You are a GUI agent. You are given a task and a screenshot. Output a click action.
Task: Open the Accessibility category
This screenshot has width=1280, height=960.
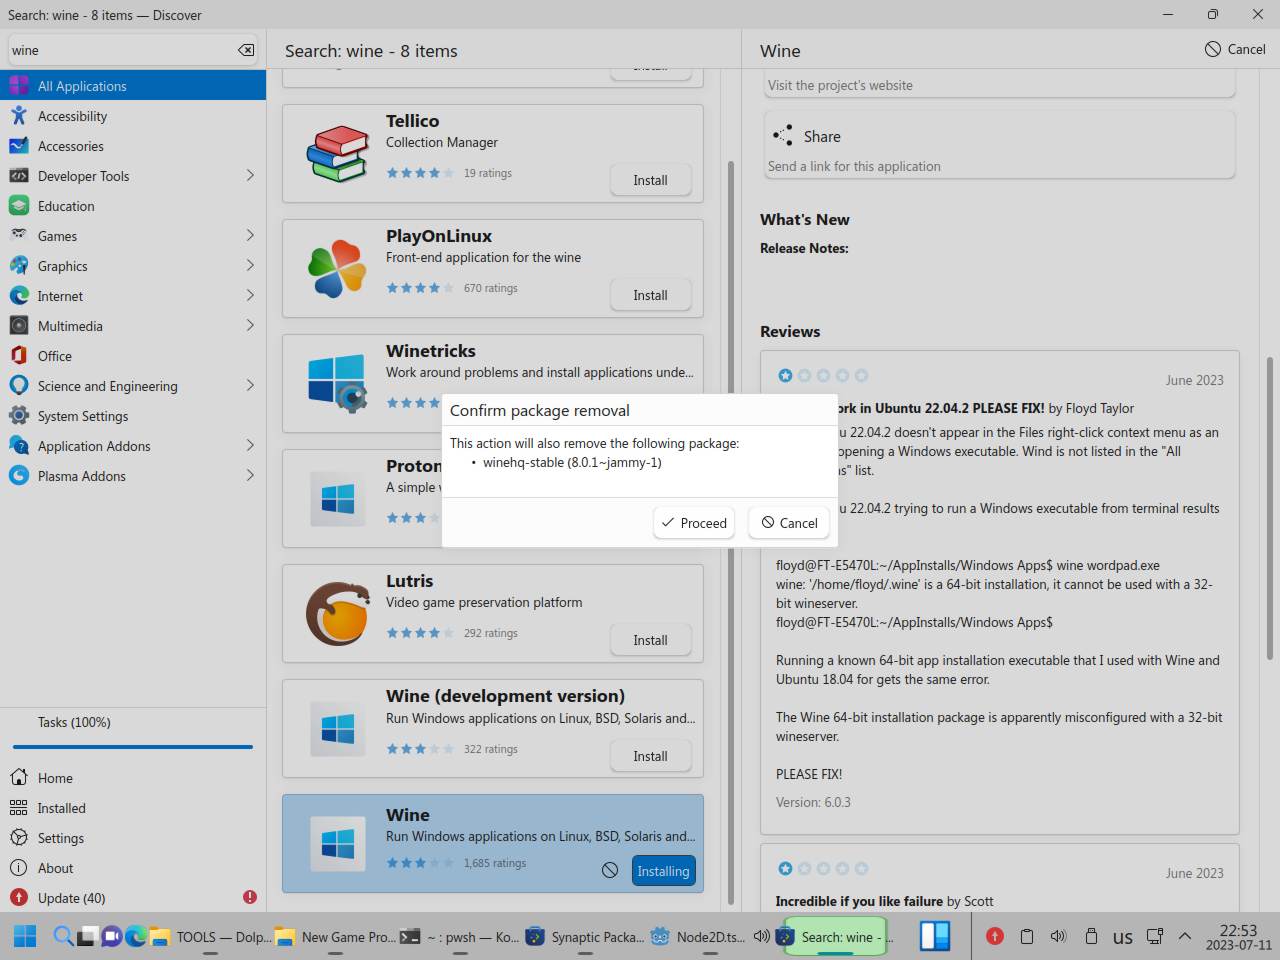pyautogui.click(x=133, y=116)
